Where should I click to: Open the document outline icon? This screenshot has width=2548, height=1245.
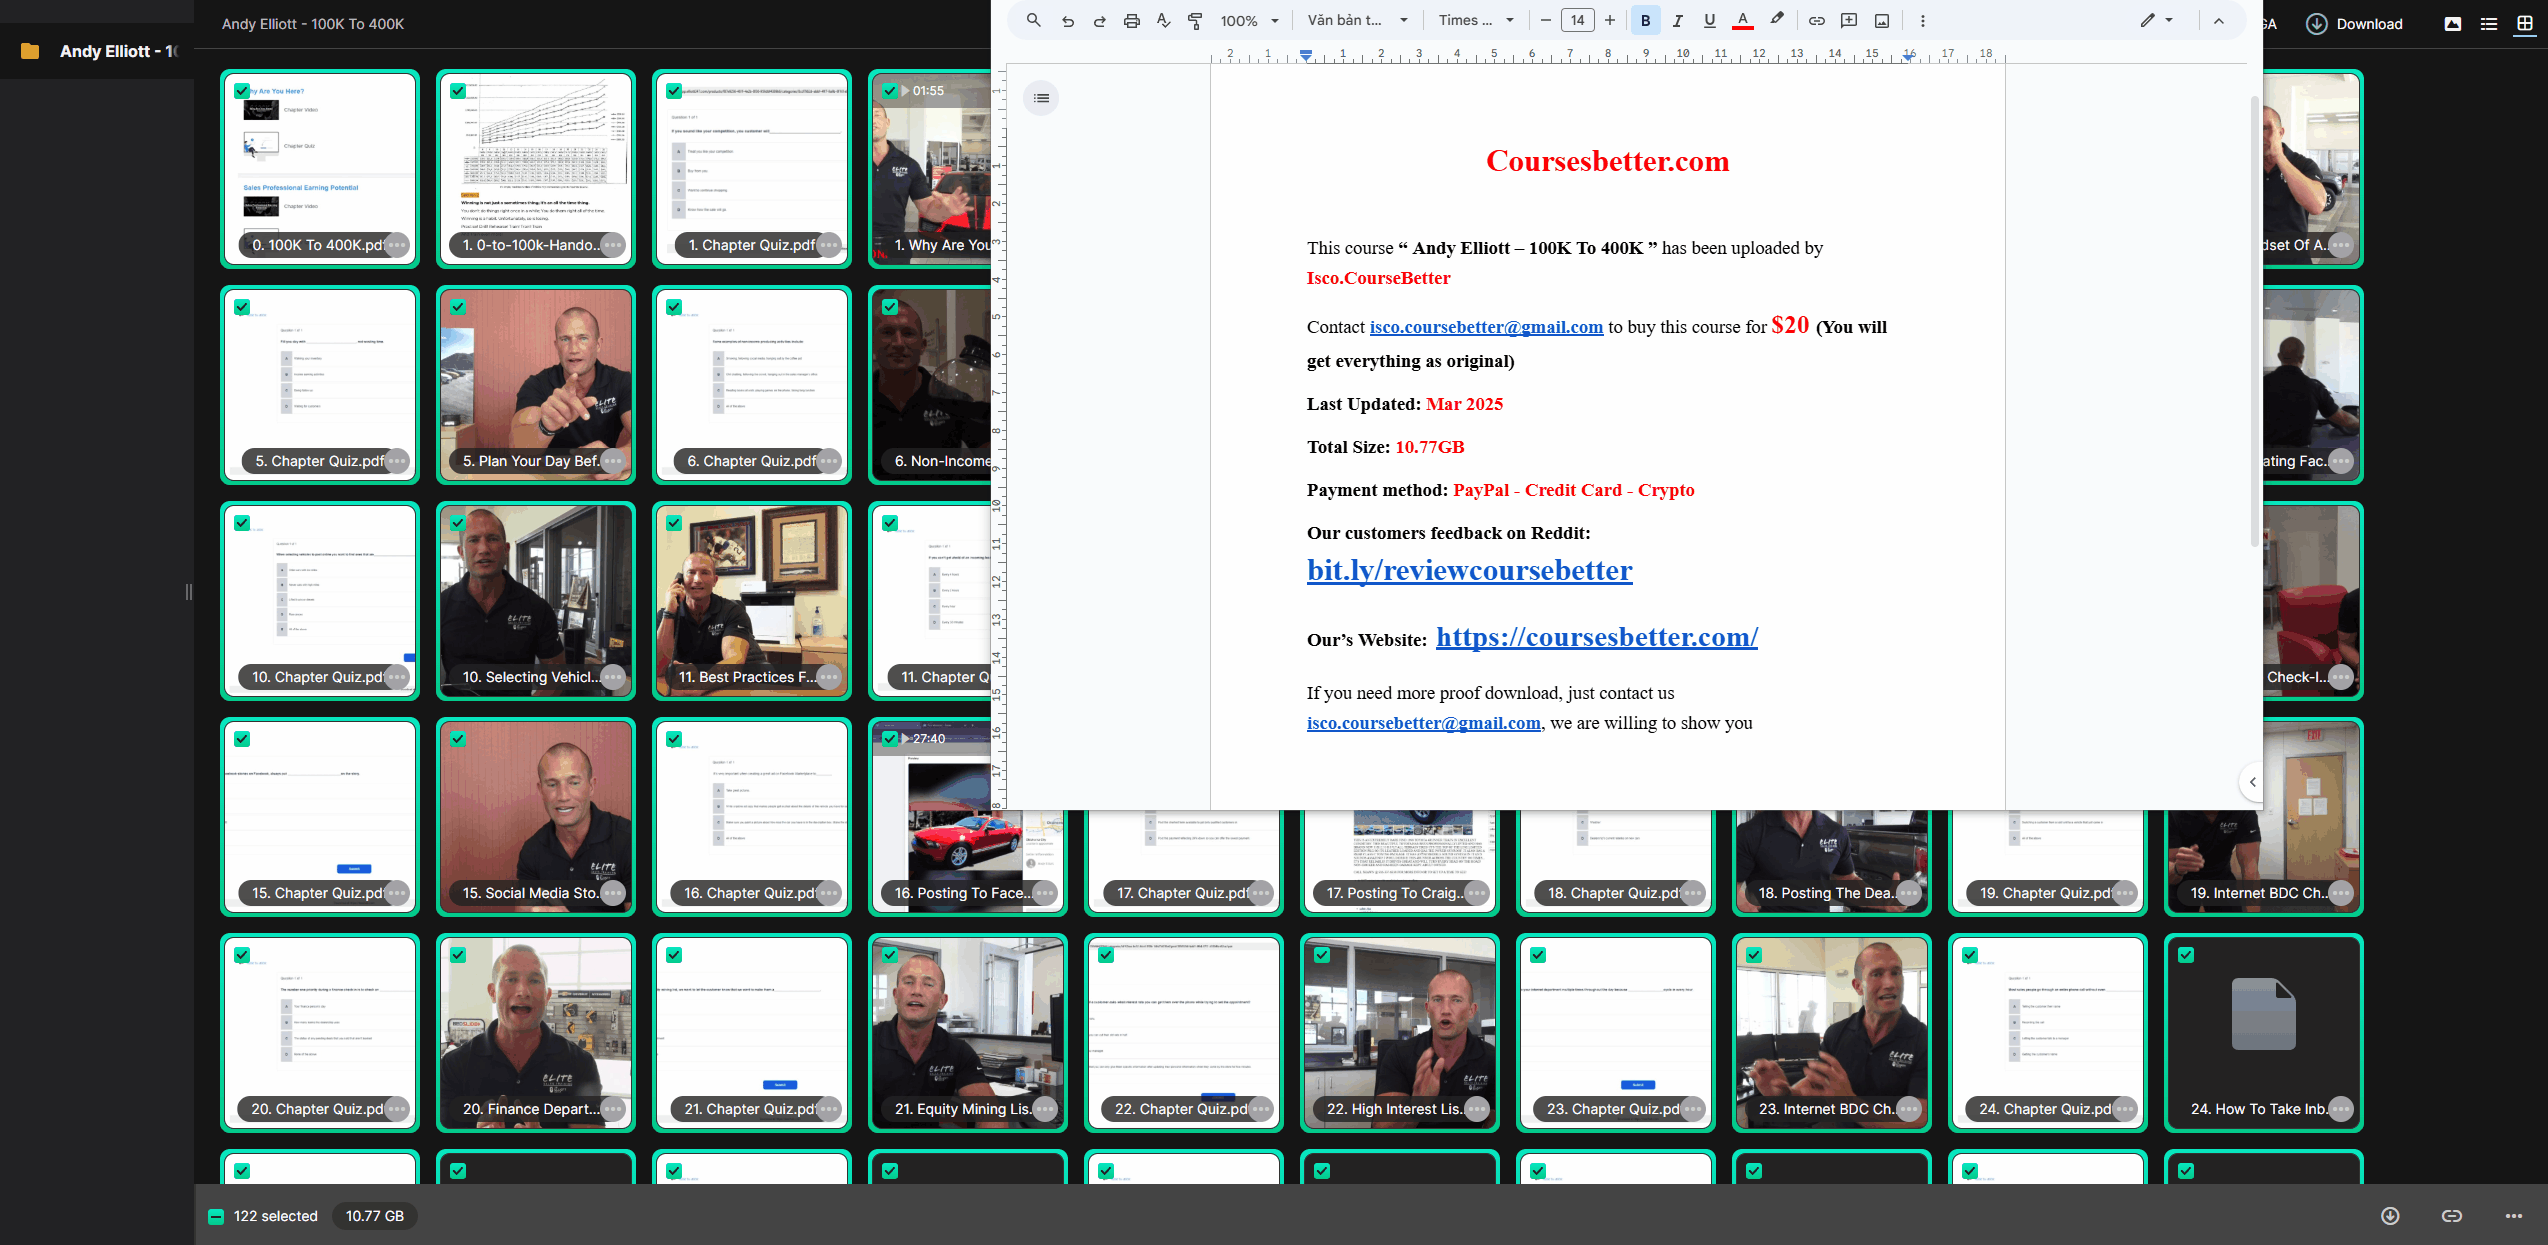click(1041, 98)
